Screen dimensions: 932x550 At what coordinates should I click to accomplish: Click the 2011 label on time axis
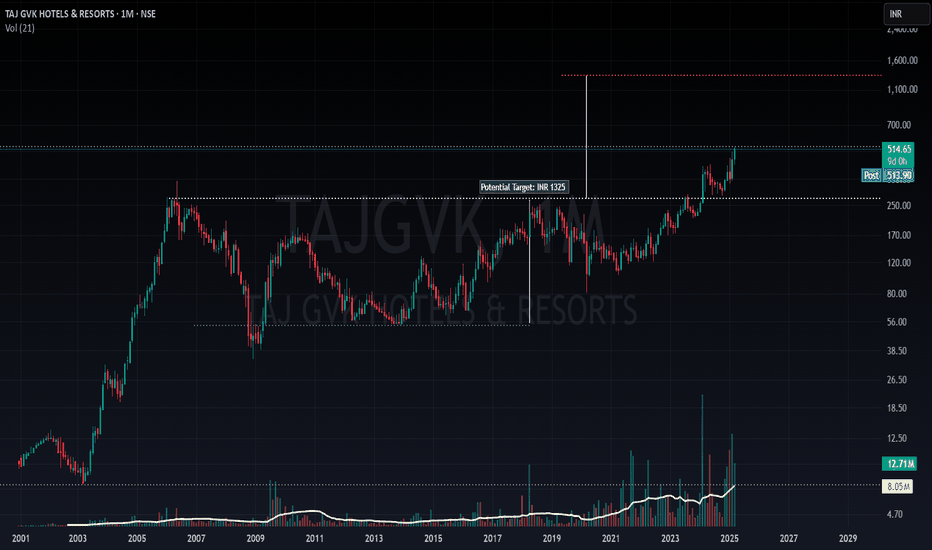(x=314, y=538)
